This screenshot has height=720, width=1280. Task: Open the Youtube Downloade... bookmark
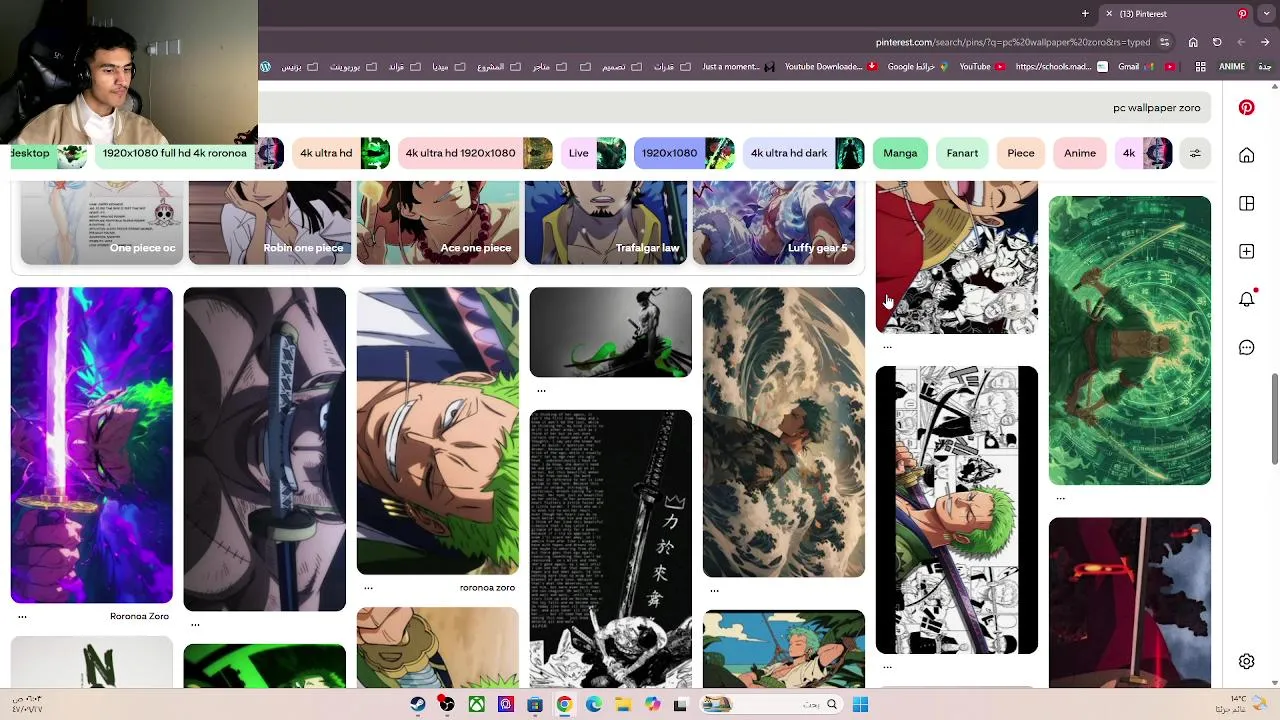831,67
